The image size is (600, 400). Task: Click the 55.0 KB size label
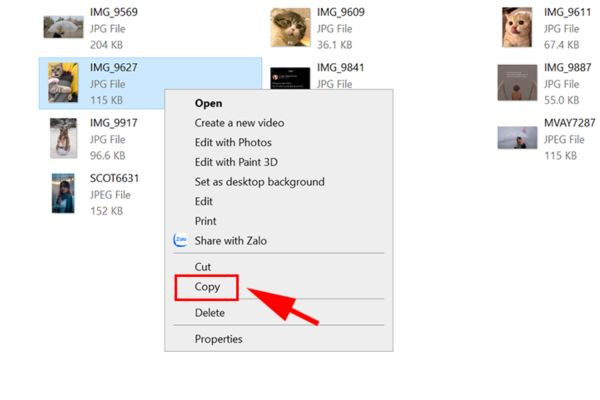click(x=561, y=100)
